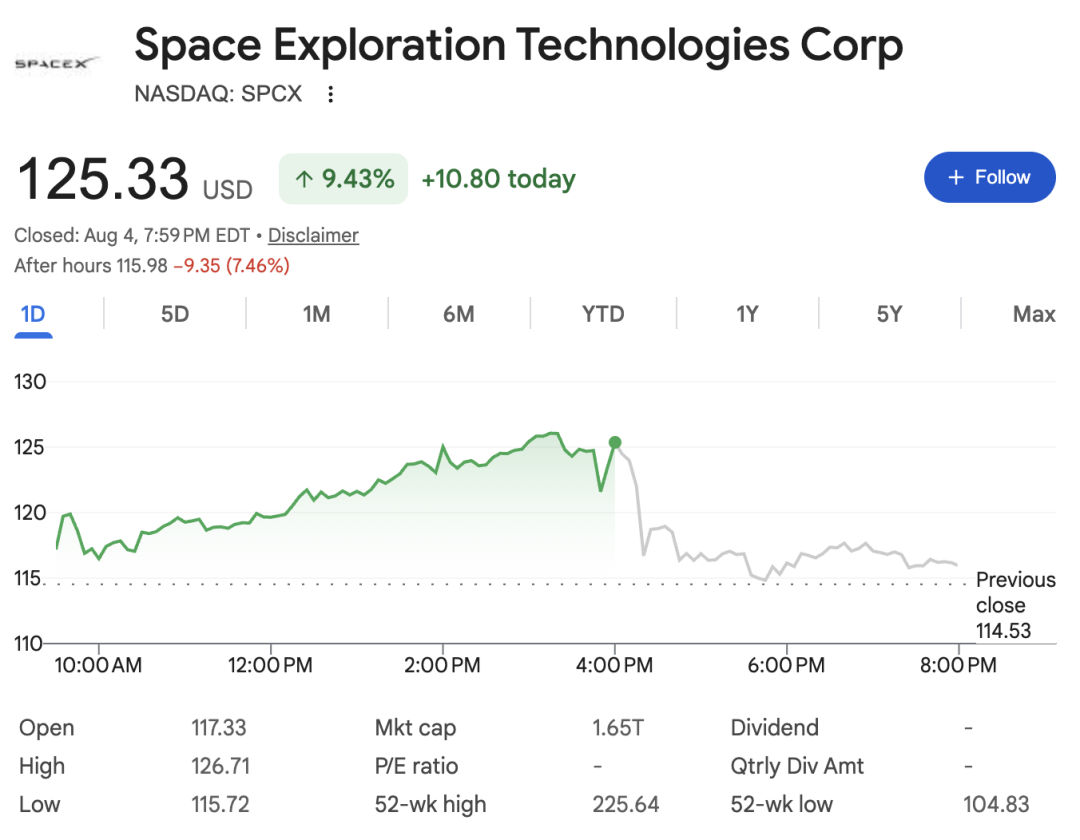Click the green up-arrow percentage badge
Viewport: 1080px width, 840px height.
click(343, 179)
